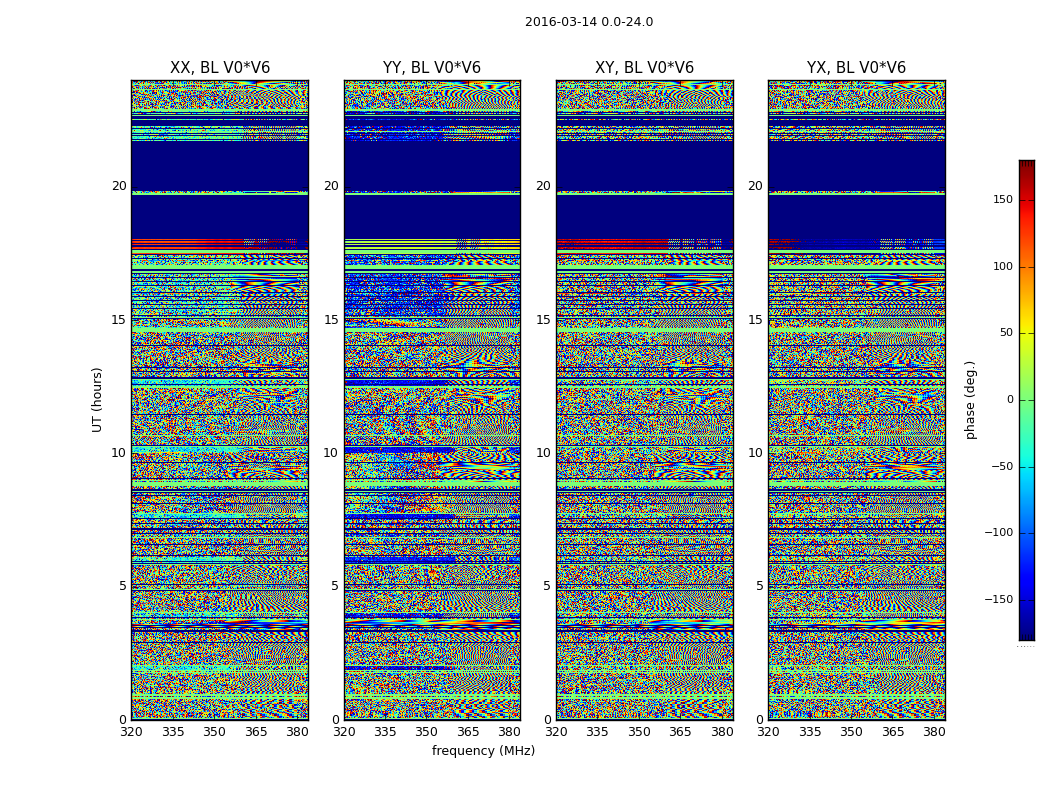Click the colorbar tick label "−150"
This screenshot has width=1050, height=800.
pos(999,600)
